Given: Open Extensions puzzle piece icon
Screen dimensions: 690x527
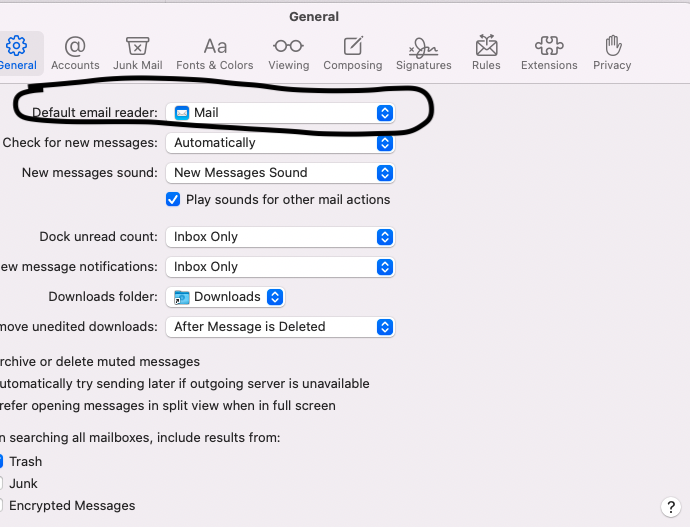Looking at the screenshot, I should (x=549, y=46).
